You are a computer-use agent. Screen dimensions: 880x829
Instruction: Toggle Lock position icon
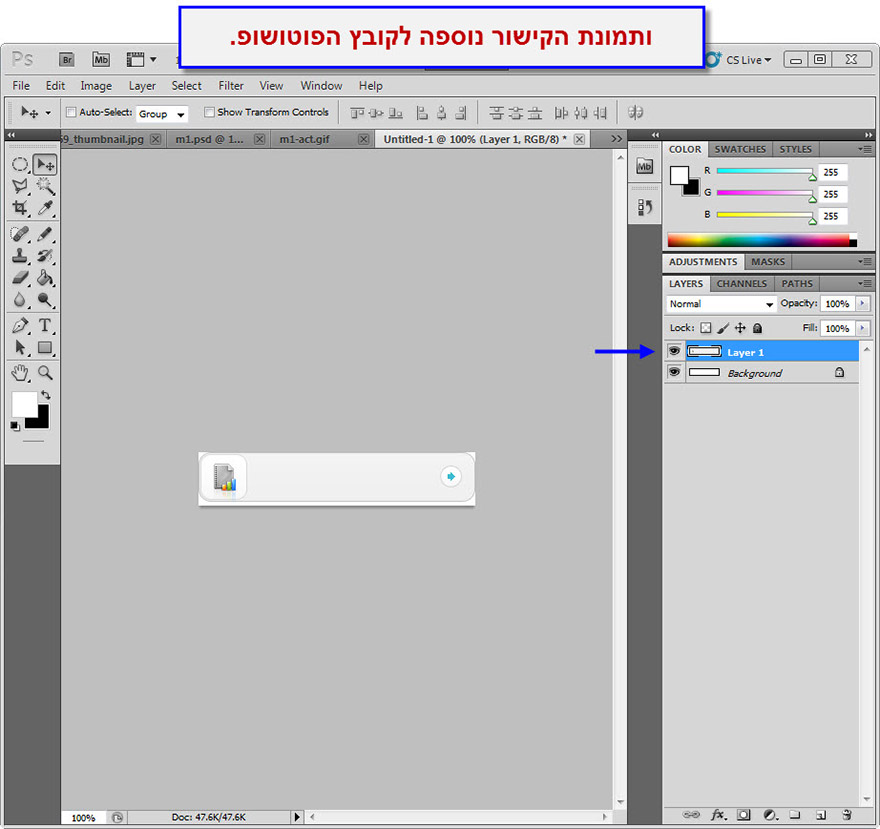coord(740,328)
